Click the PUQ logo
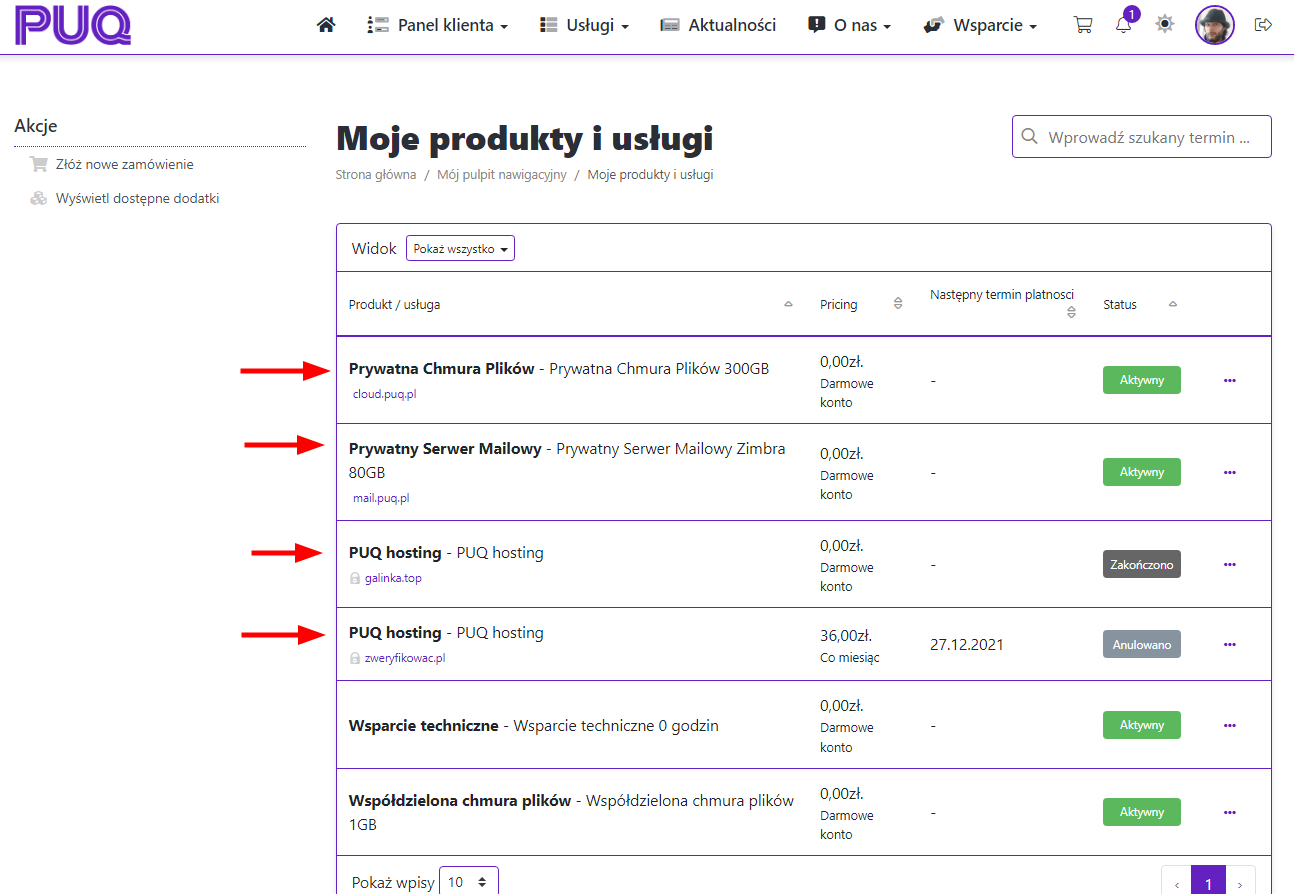 (73, 26)
